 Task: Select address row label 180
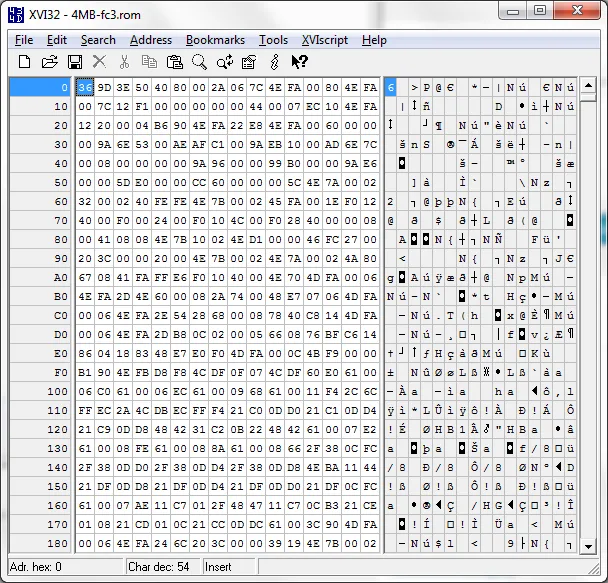click(x=40, y=543)
